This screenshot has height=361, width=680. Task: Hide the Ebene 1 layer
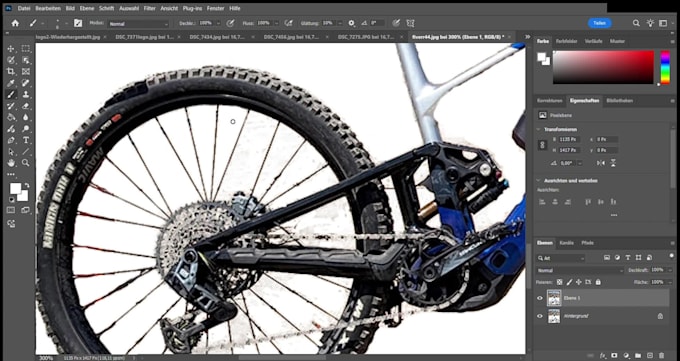[540, 298]
